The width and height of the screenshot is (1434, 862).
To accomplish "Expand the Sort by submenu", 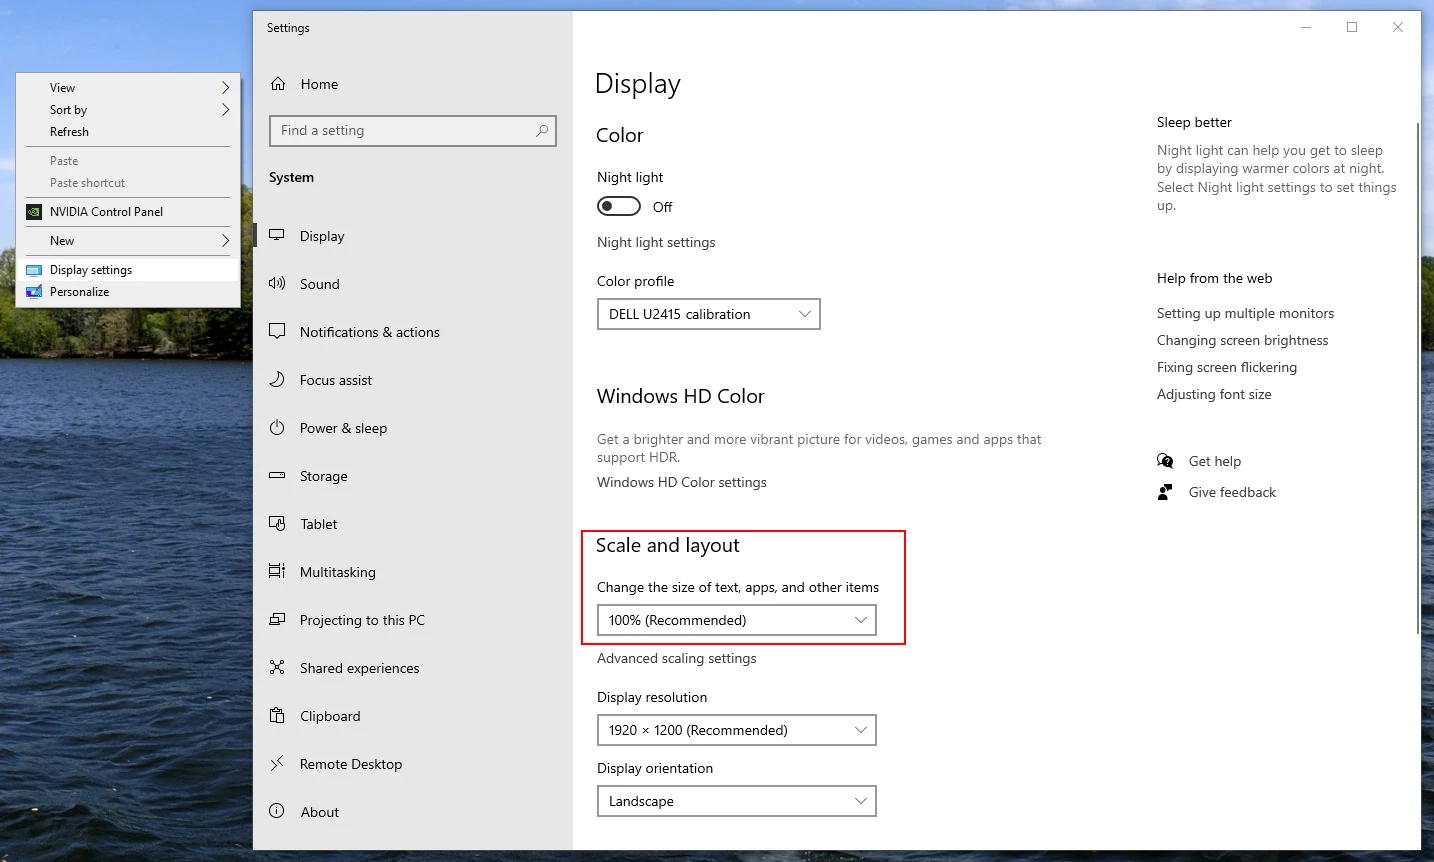I will point(128,110).
